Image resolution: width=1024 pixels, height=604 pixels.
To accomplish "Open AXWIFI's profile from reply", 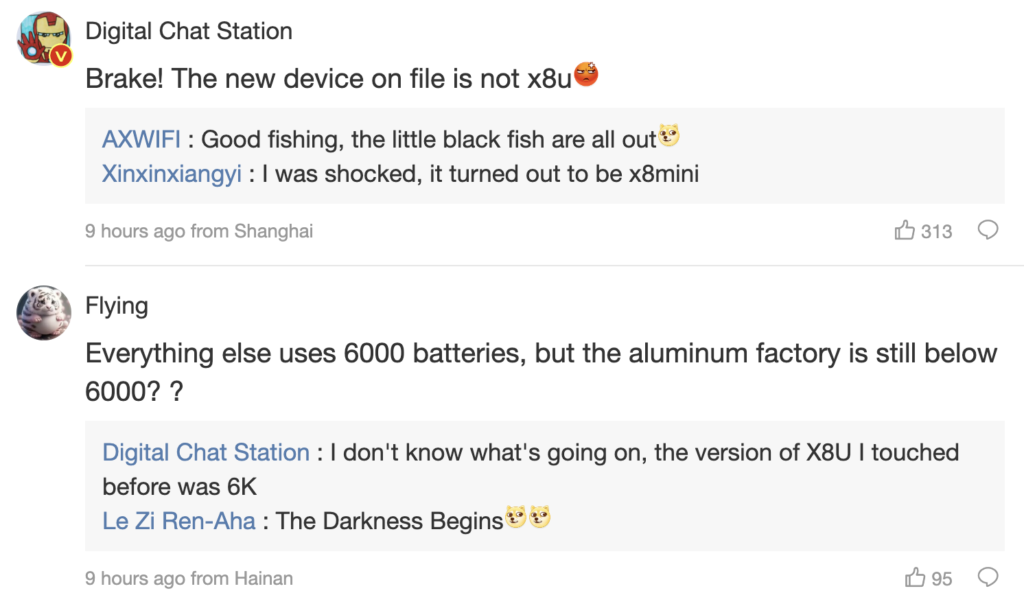I will 141,139.
